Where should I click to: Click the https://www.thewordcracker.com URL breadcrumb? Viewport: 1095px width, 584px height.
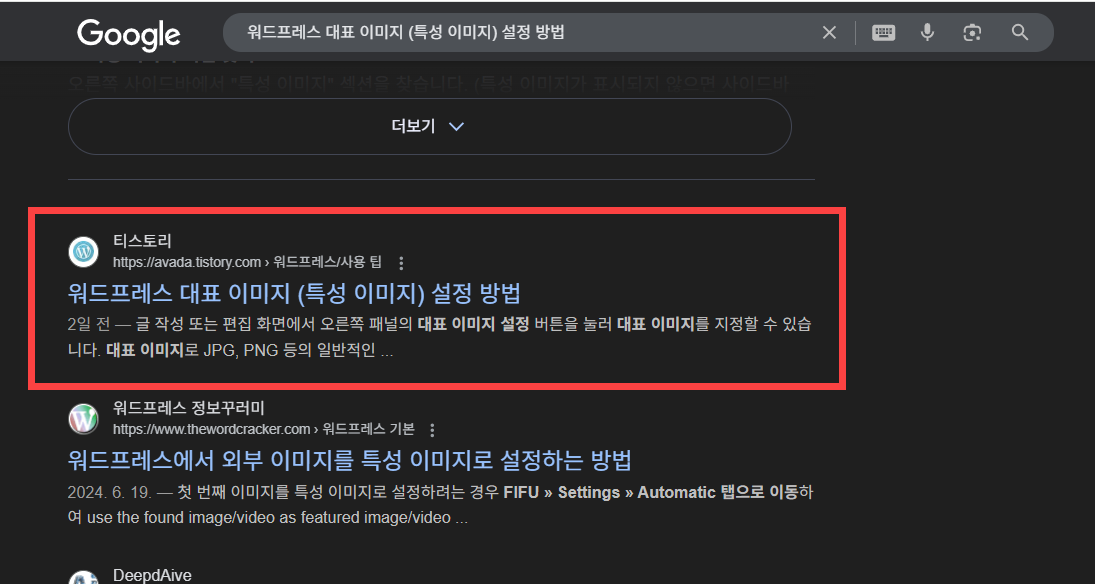[264, 430]
